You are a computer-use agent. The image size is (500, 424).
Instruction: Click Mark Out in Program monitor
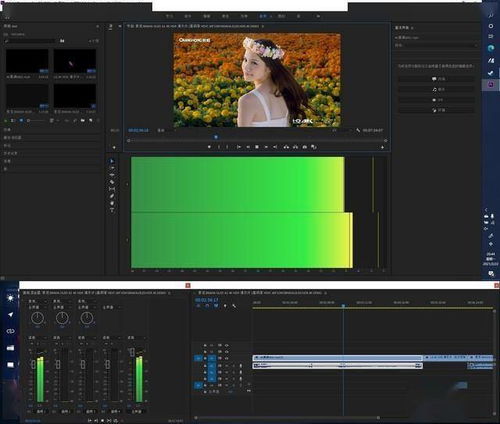pos(227,147)
